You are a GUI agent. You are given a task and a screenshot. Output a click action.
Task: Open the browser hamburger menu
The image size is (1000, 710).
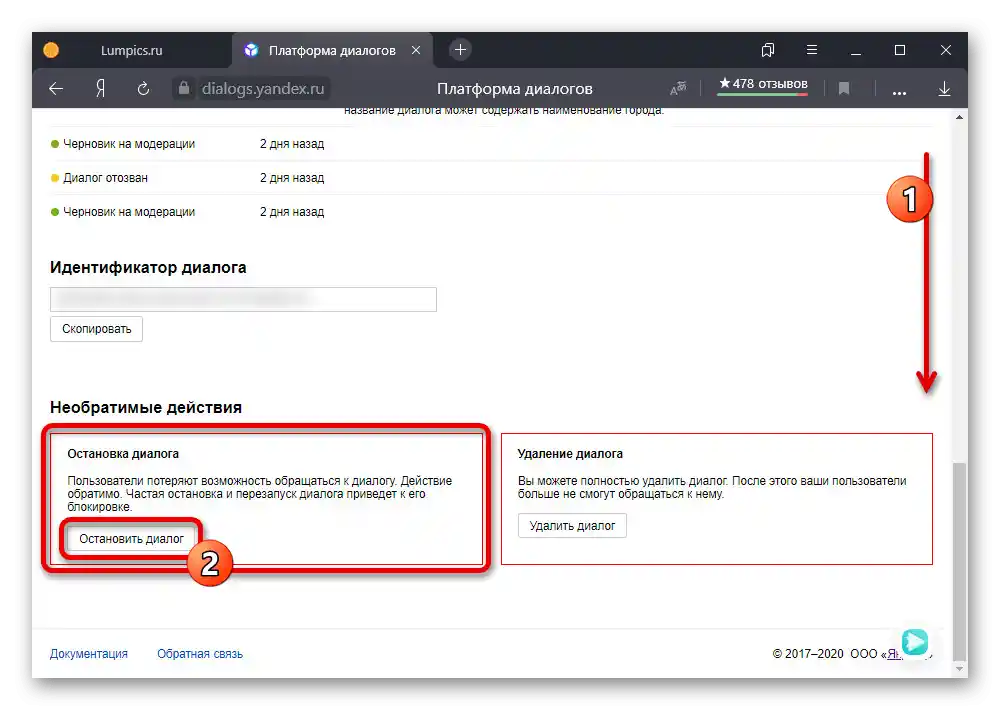[812, 50]
